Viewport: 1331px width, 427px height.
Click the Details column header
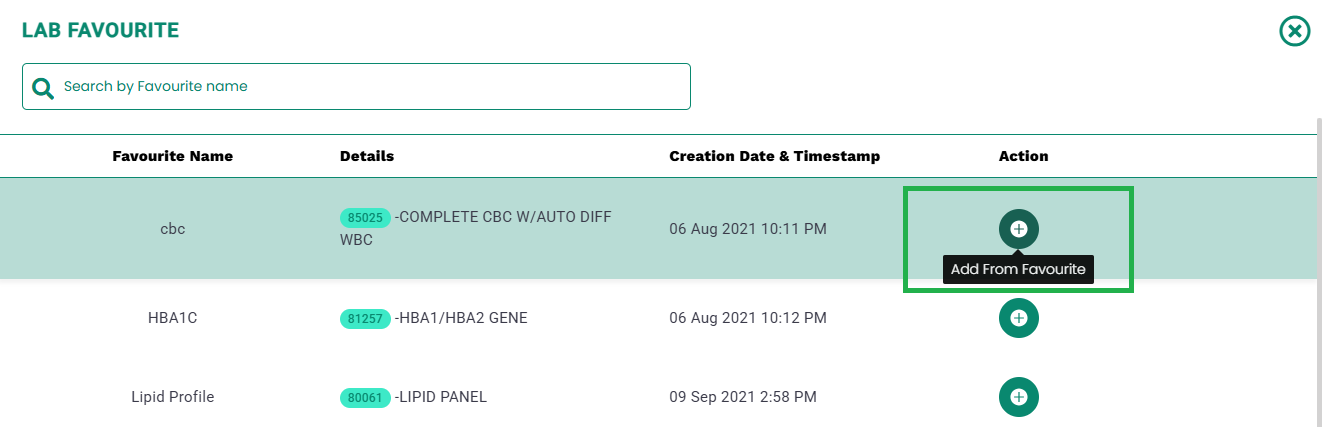click(367, 156)
